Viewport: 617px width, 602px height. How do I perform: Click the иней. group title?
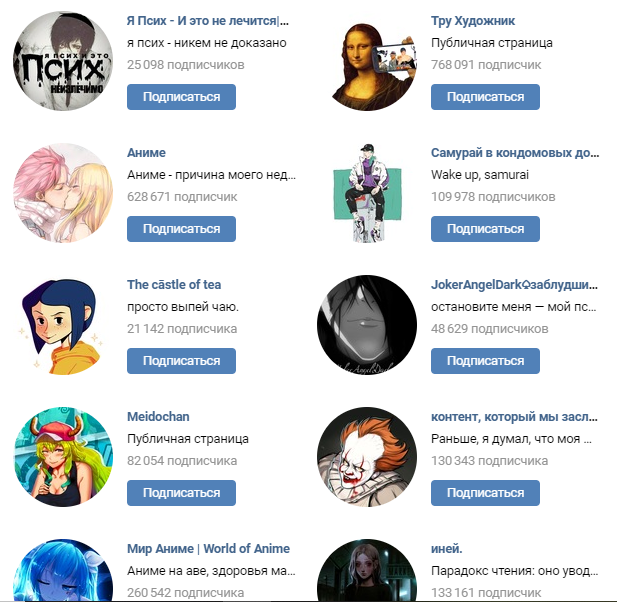(447, 548)
